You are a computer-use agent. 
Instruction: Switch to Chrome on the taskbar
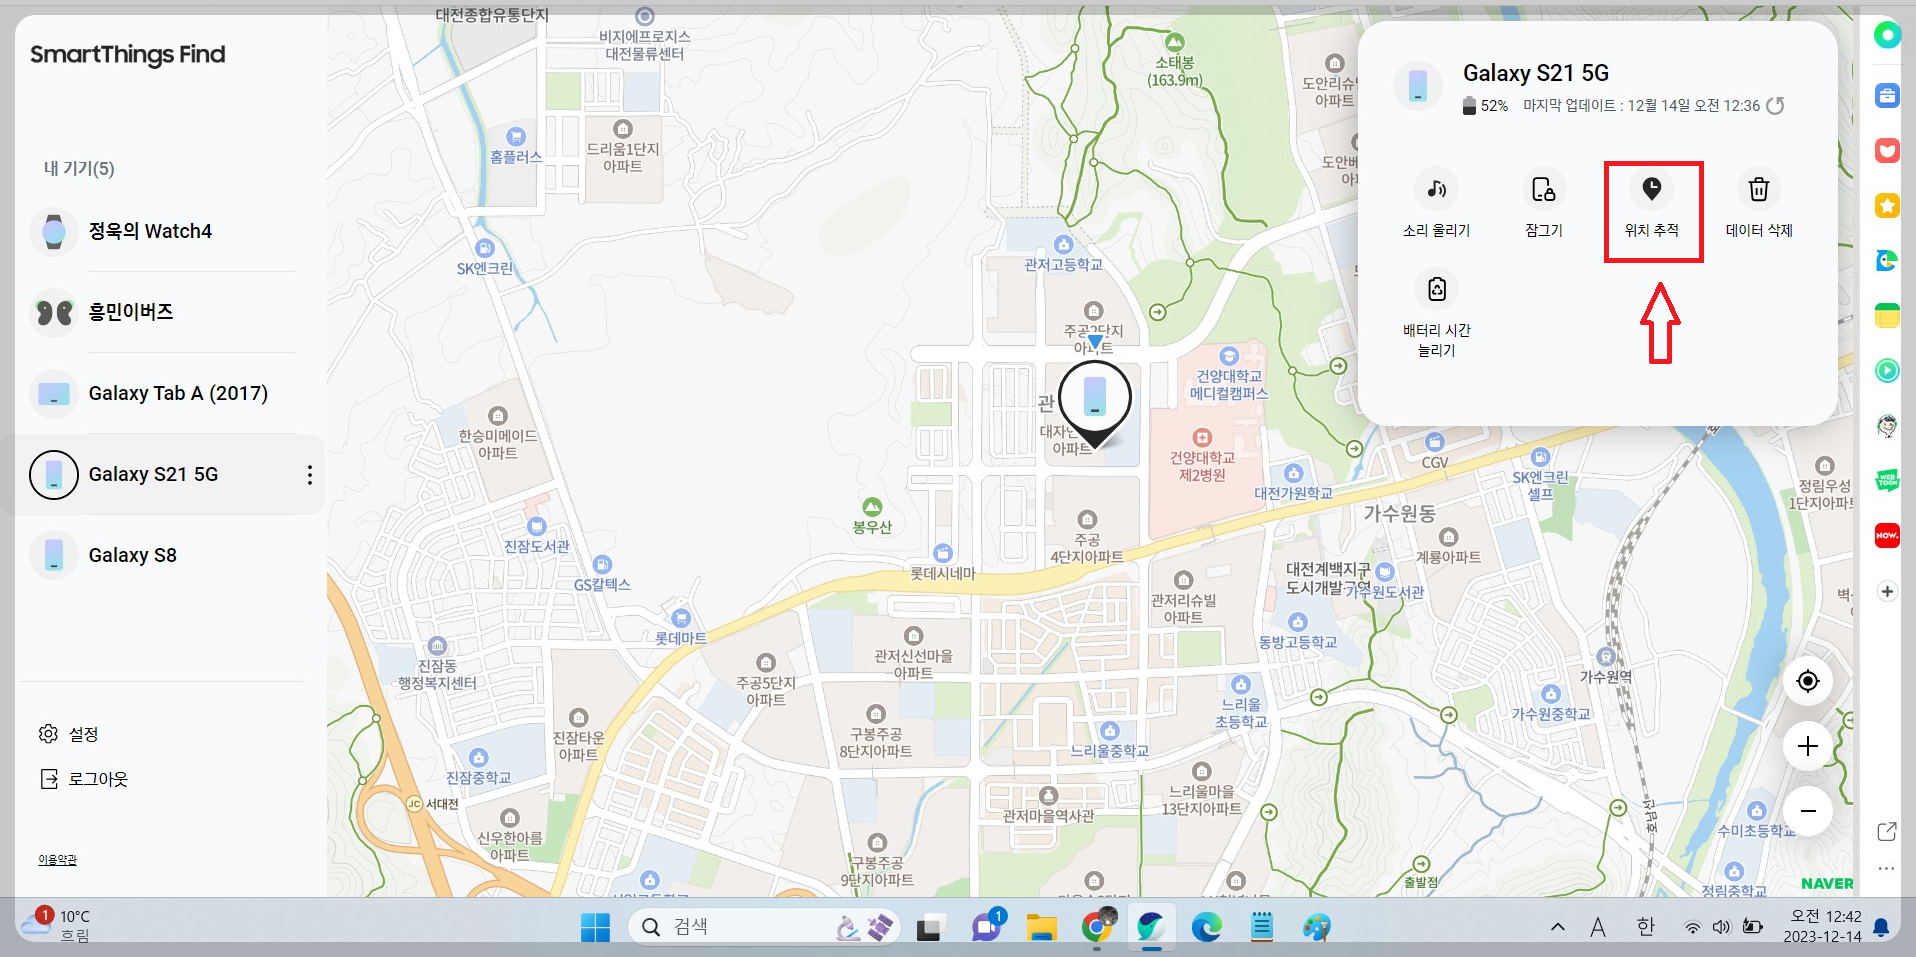pos(1097,928)
